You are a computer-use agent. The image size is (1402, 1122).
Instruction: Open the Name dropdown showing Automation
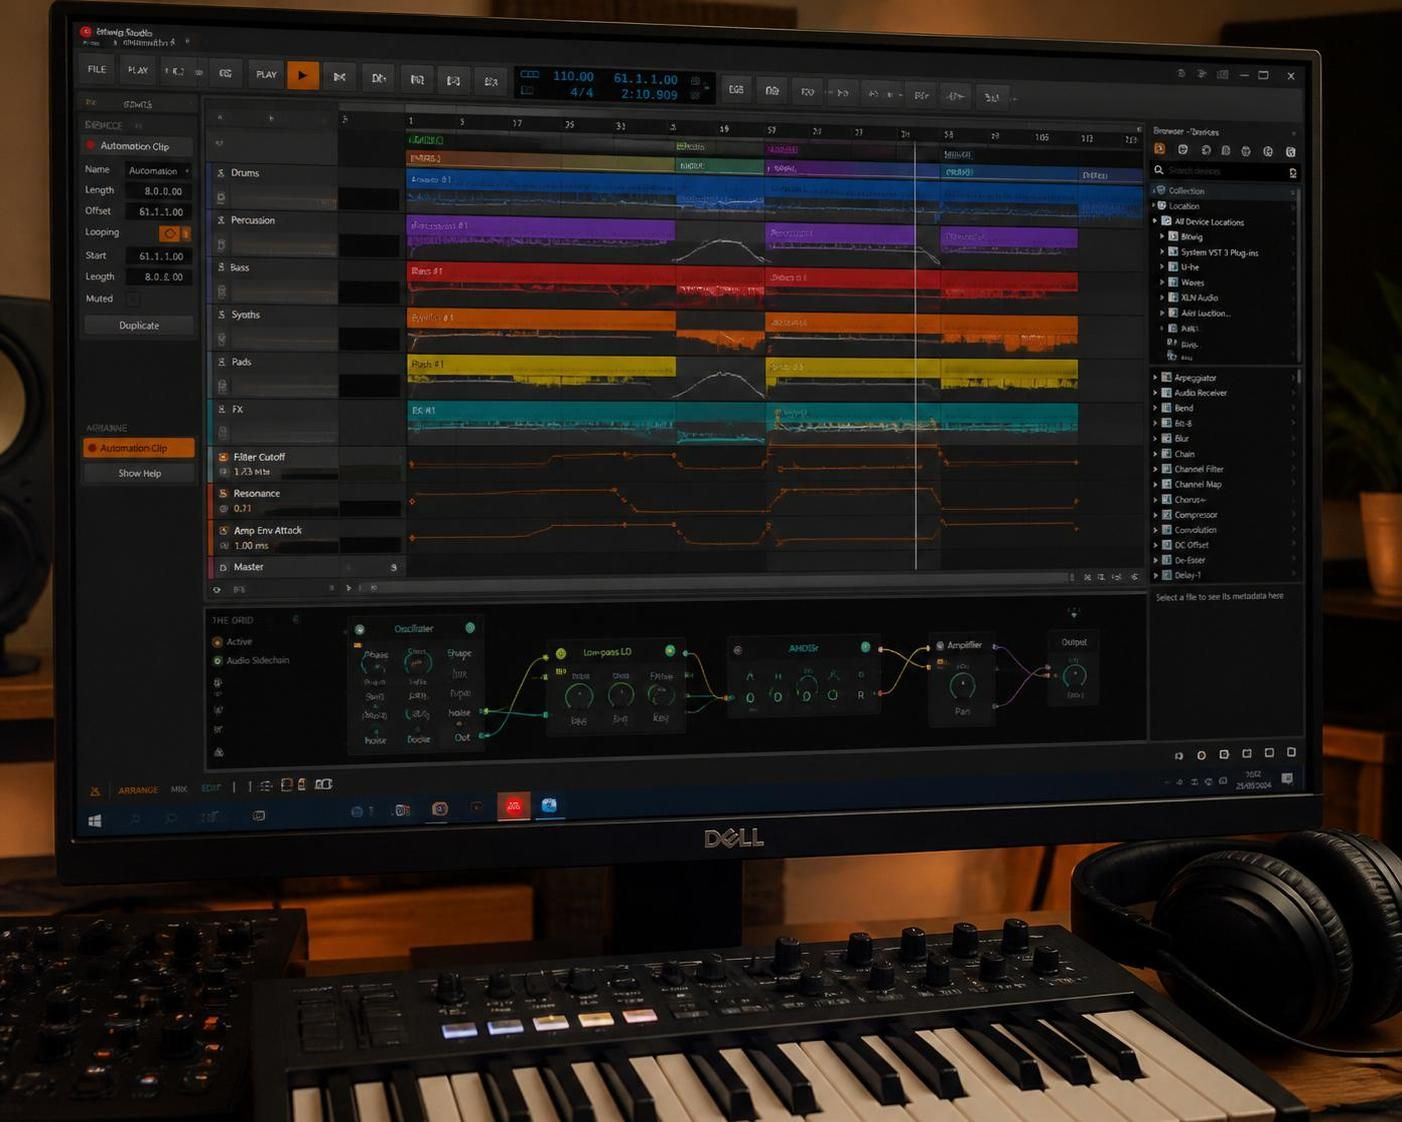(158, 171)
